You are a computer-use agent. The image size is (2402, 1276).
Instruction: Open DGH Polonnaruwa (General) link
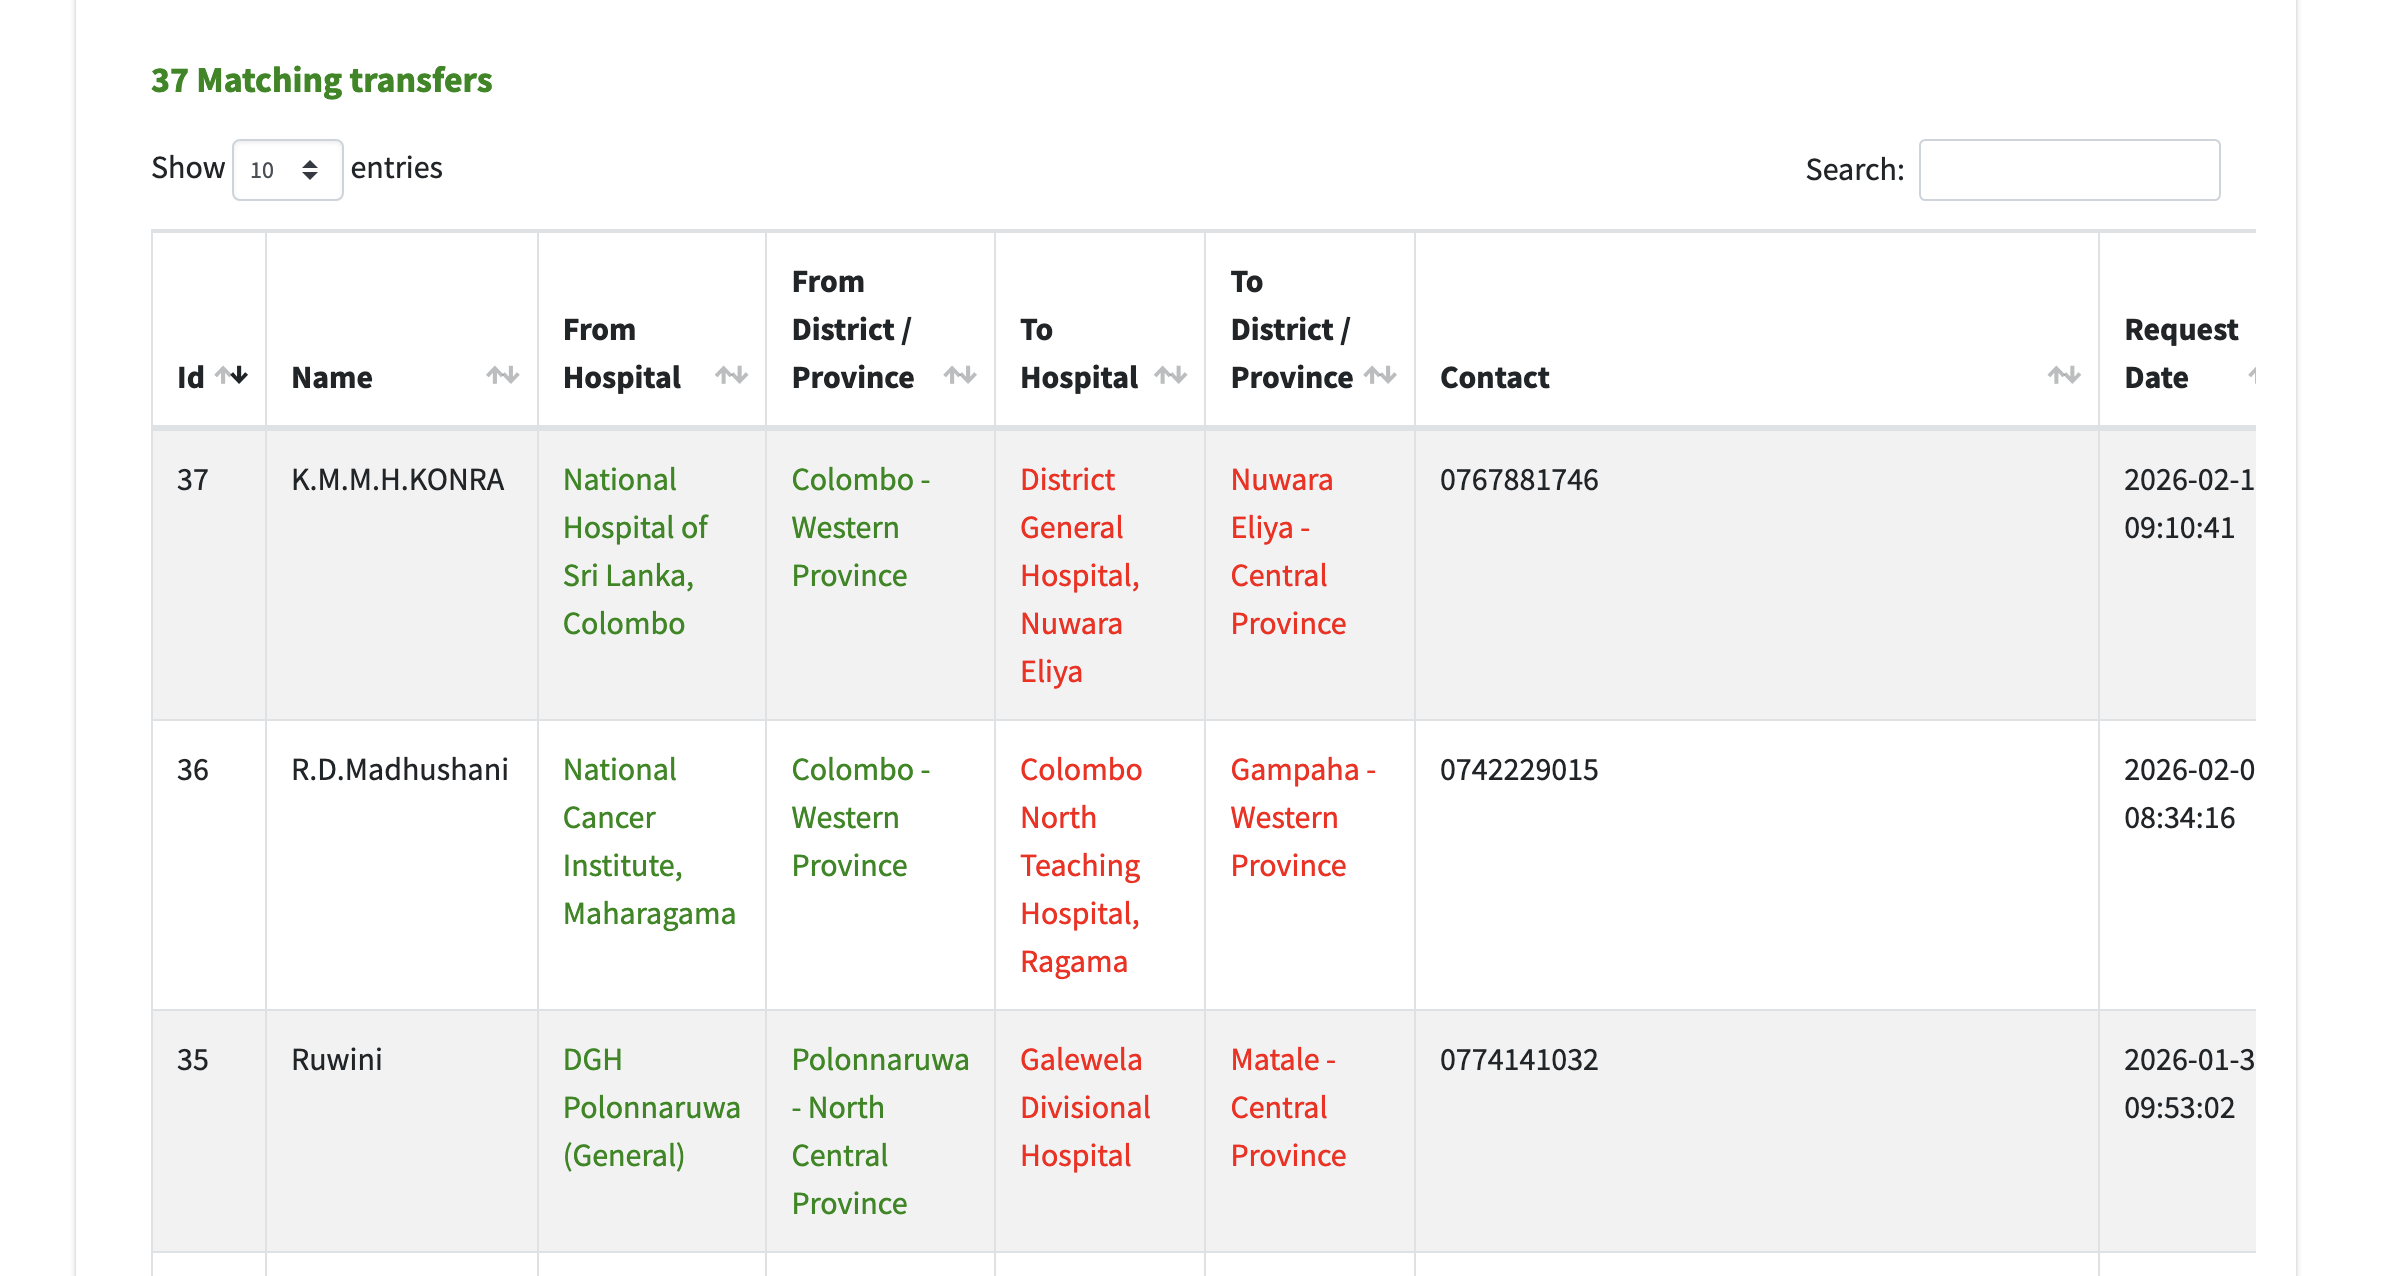[x=651, y=1107]
